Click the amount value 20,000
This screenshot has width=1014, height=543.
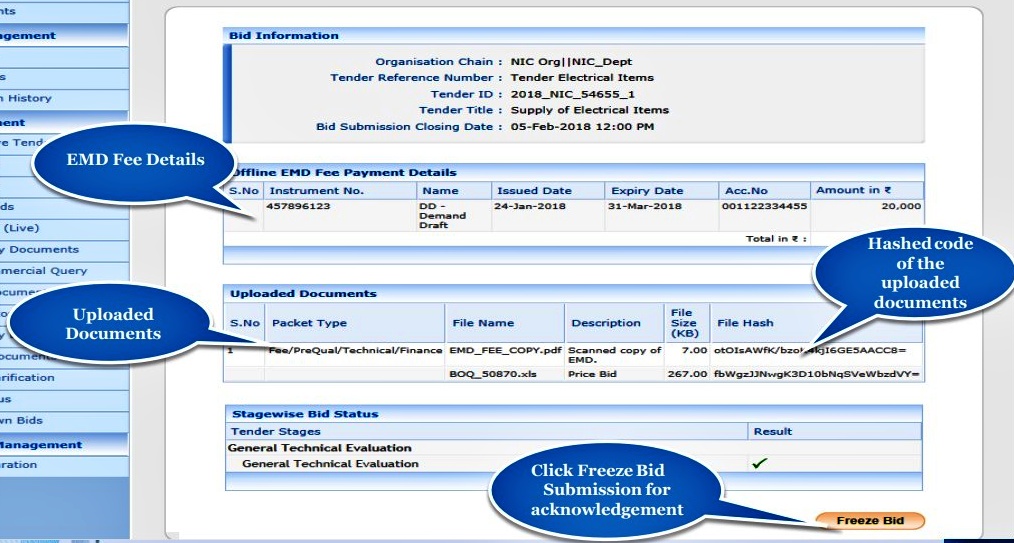pyautogui.click(x=901, y=206)
